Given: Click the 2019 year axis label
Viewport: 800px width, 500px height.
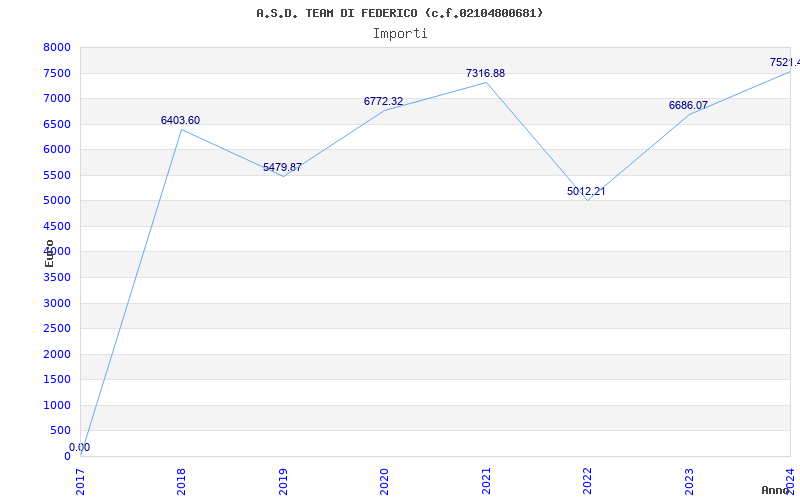Looking at the screenshot, I should [283, 481].
